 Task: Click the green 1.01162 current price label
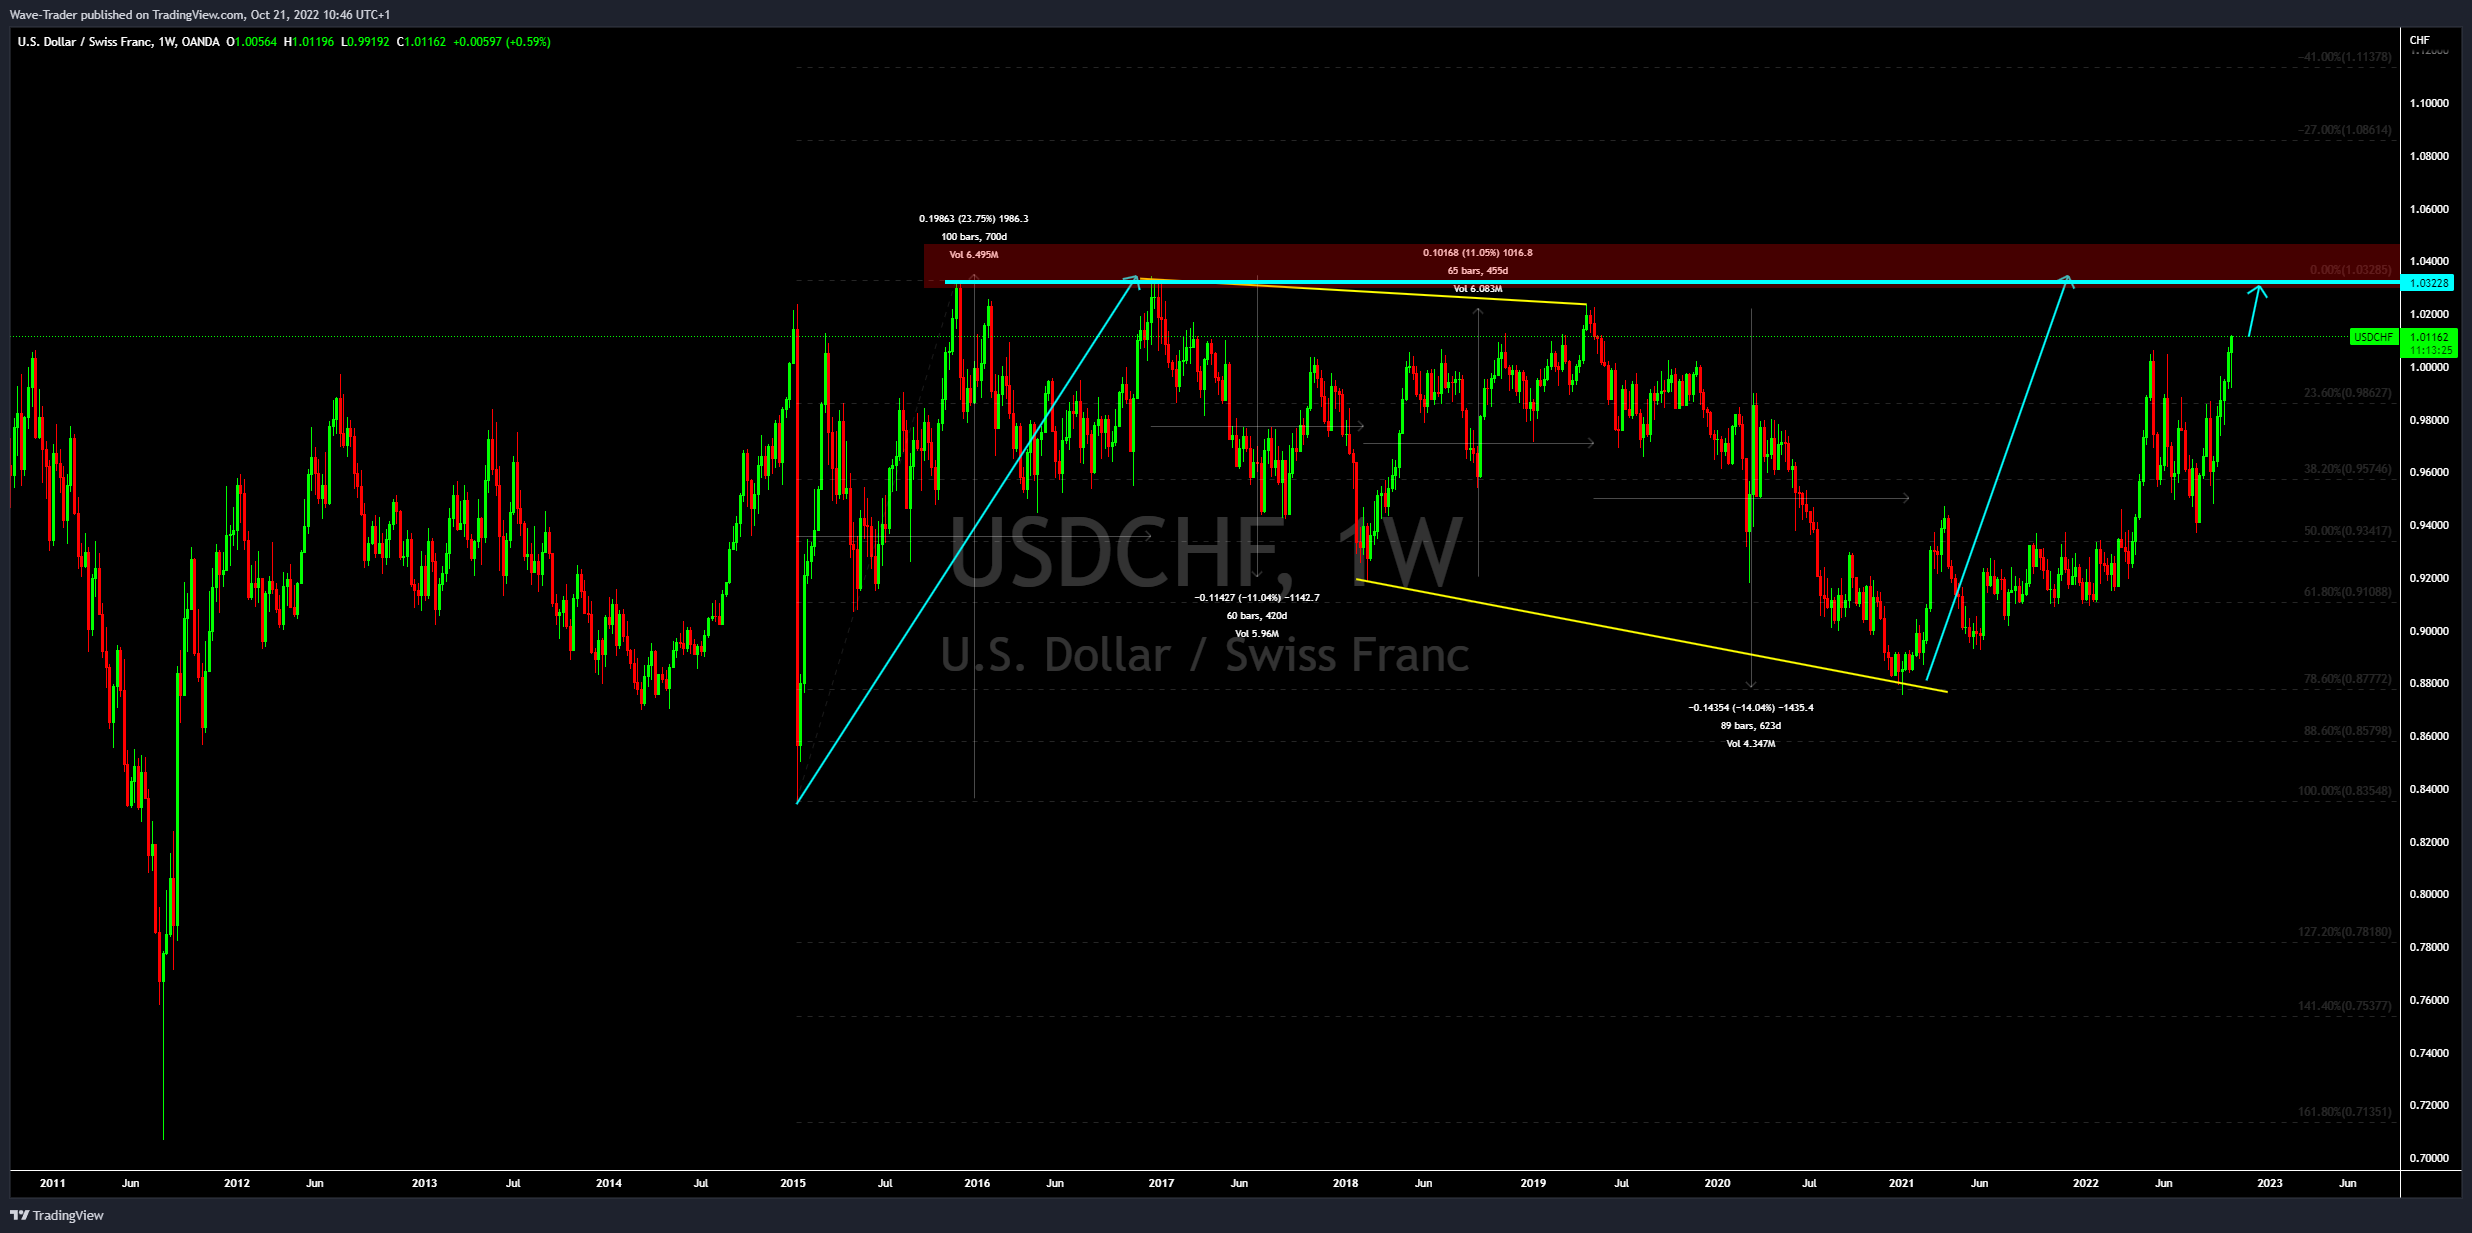coord(2430,337)
